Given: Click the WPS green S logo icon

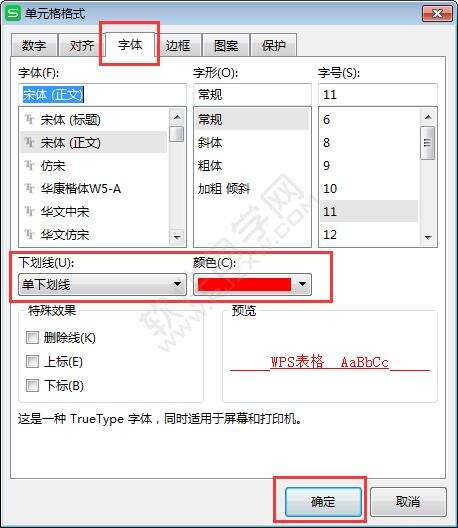Looking at the screenshot, I should (13, 13).
